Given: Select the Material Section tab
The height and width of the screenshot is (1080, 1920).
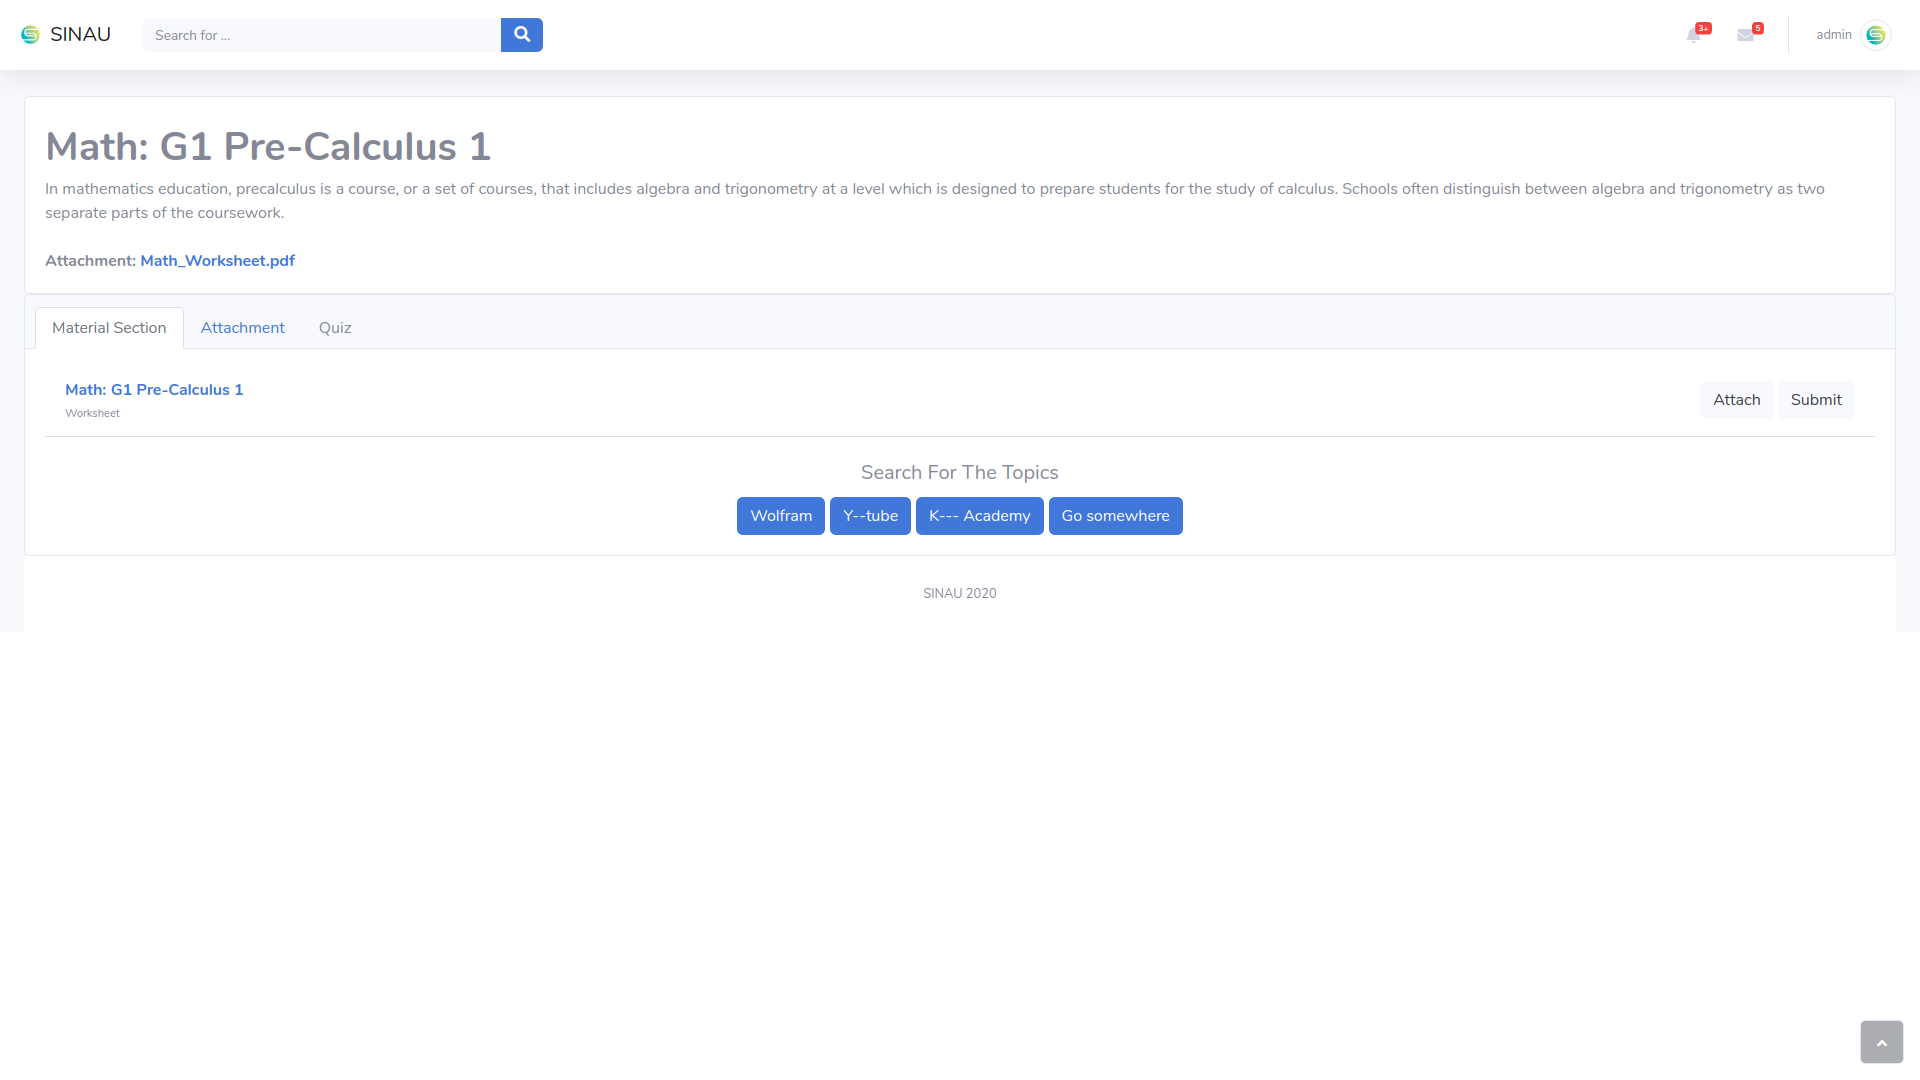Looking at the screenshot, I should coord(109,328).
